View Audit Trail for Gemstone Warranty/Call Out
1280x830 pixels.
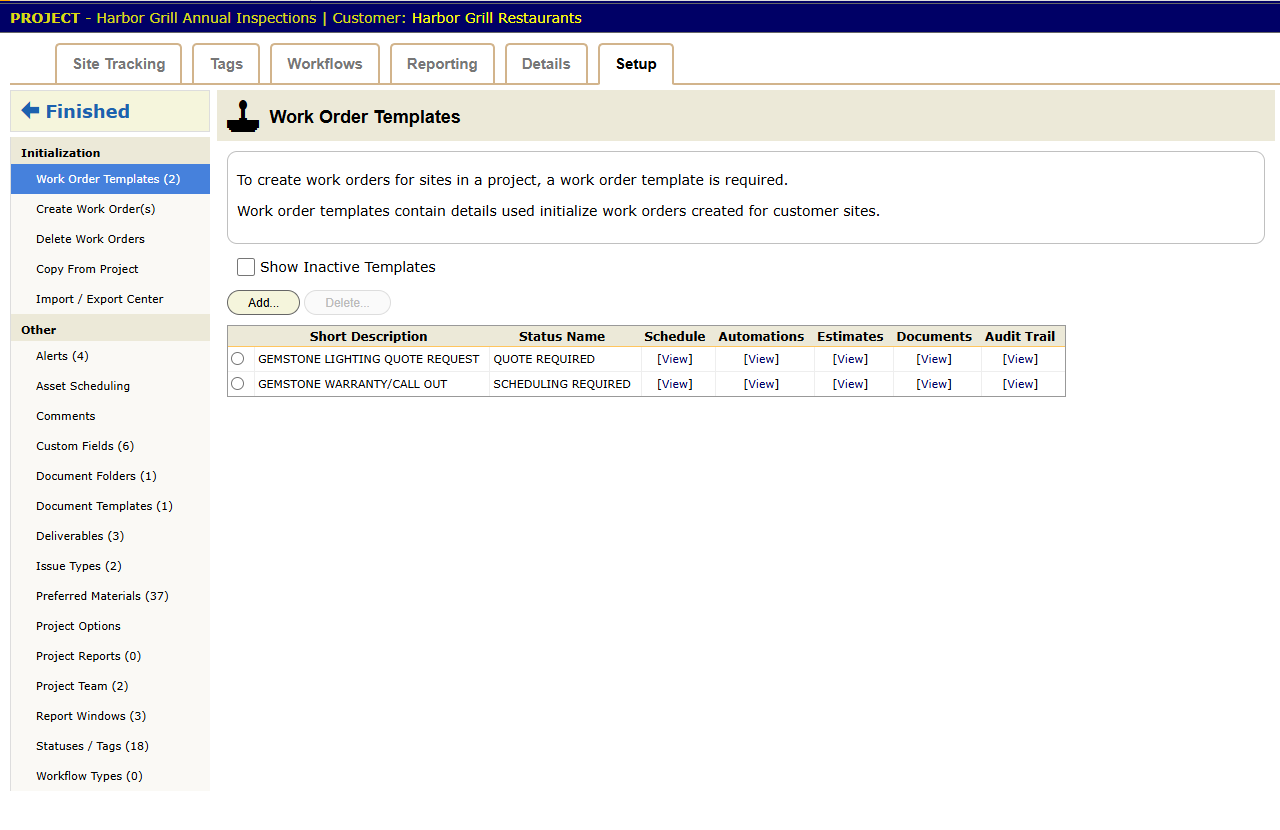click(1020, 384)
